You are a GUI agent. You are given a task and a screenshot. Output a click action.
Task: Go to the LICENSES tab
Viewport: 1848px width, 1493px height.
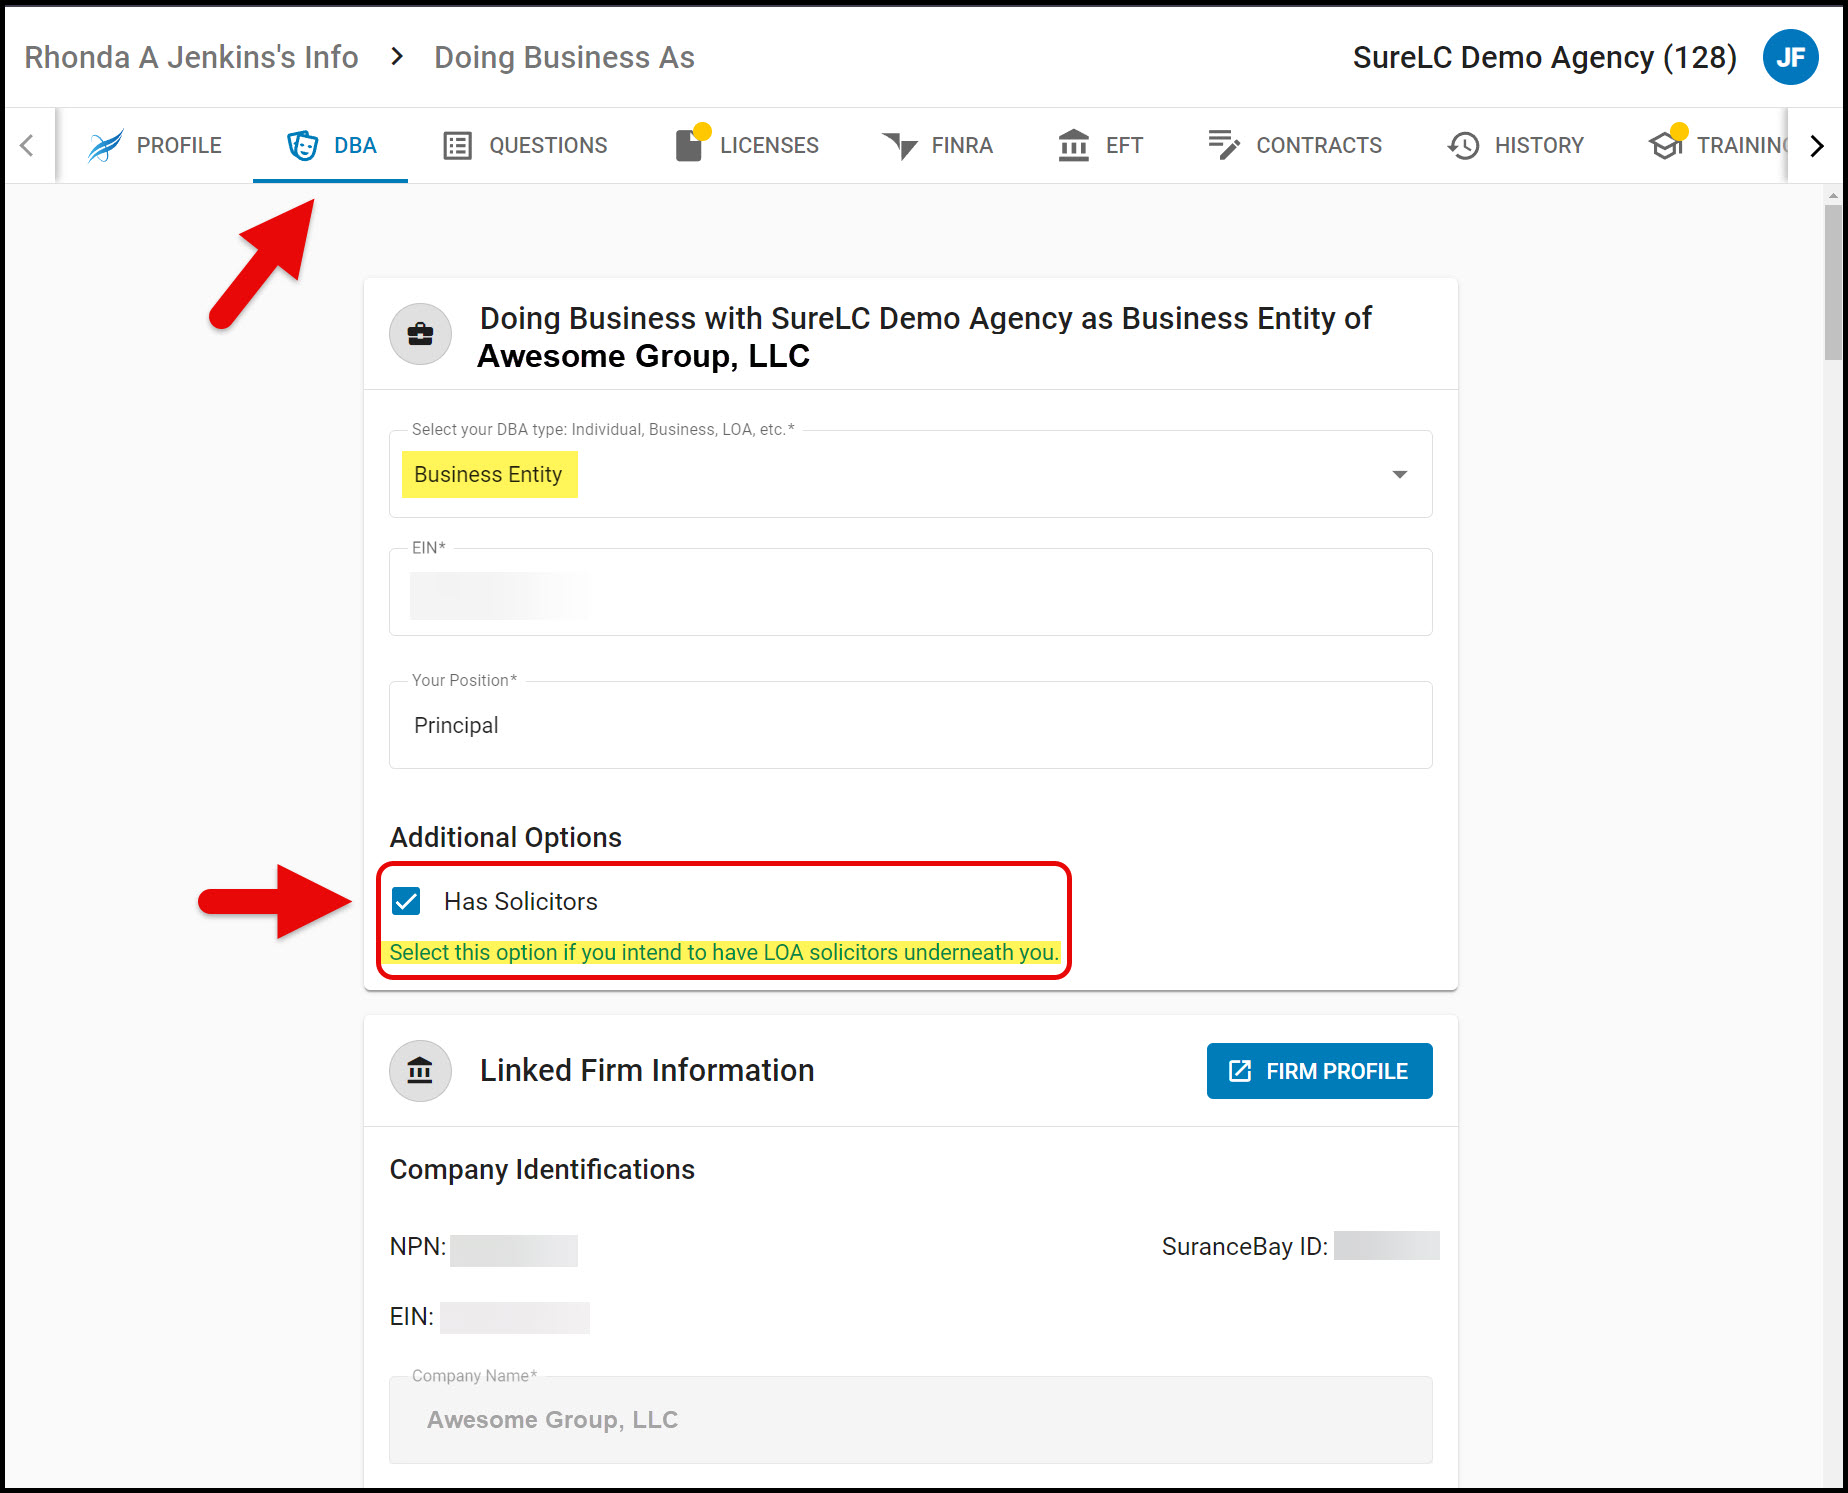(x=747, y=146)
